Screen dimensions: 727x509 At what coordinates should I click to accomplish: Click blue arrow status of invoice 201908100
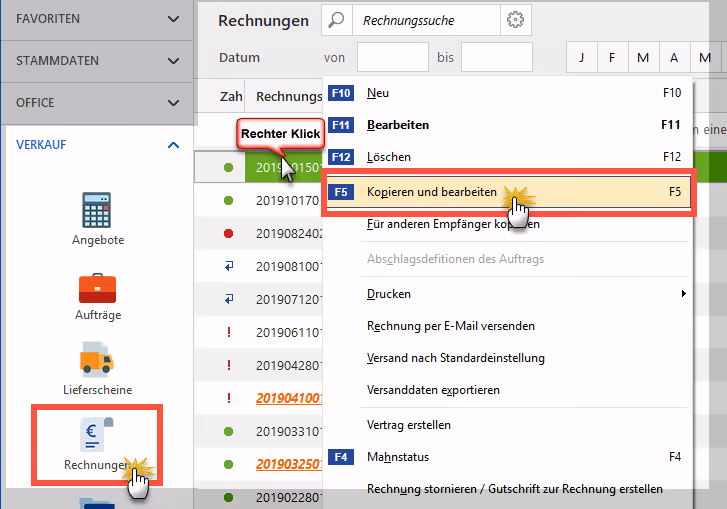[x=229, y=266]
